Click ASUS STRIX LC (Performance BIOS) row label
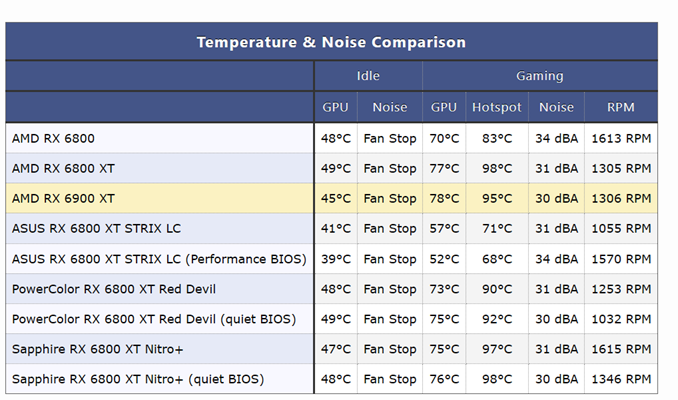Screen dimensions: 678x400 tap(159, 259)
